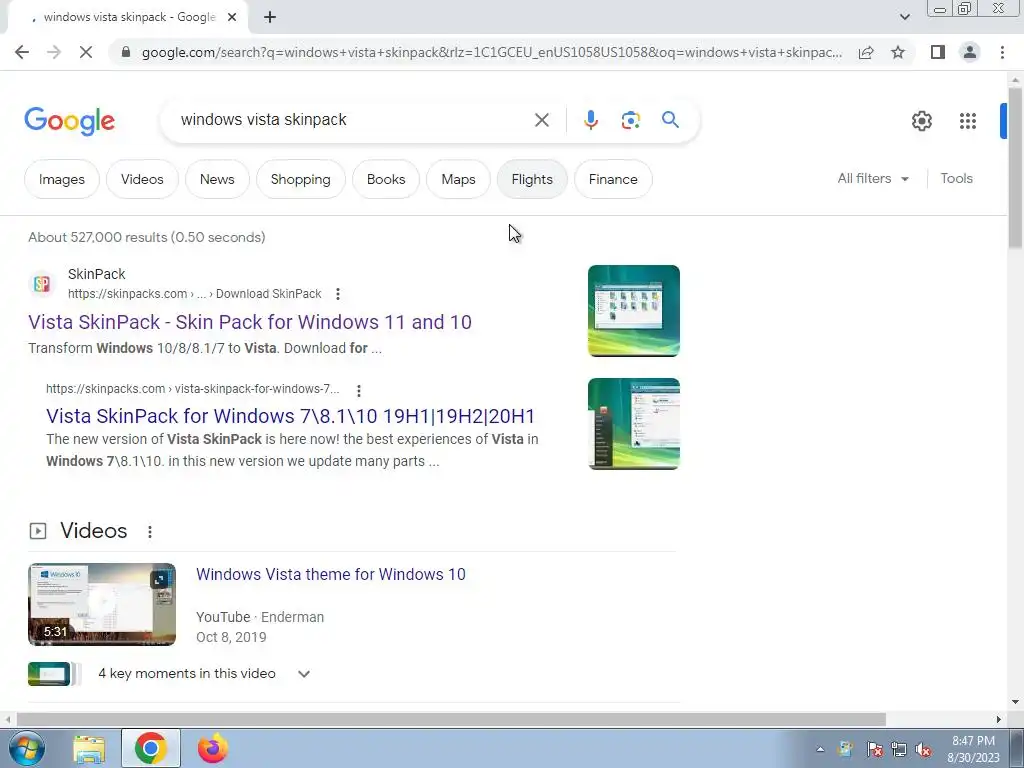
Task: Filter results by Maps
Action: (x=458, y=179)
